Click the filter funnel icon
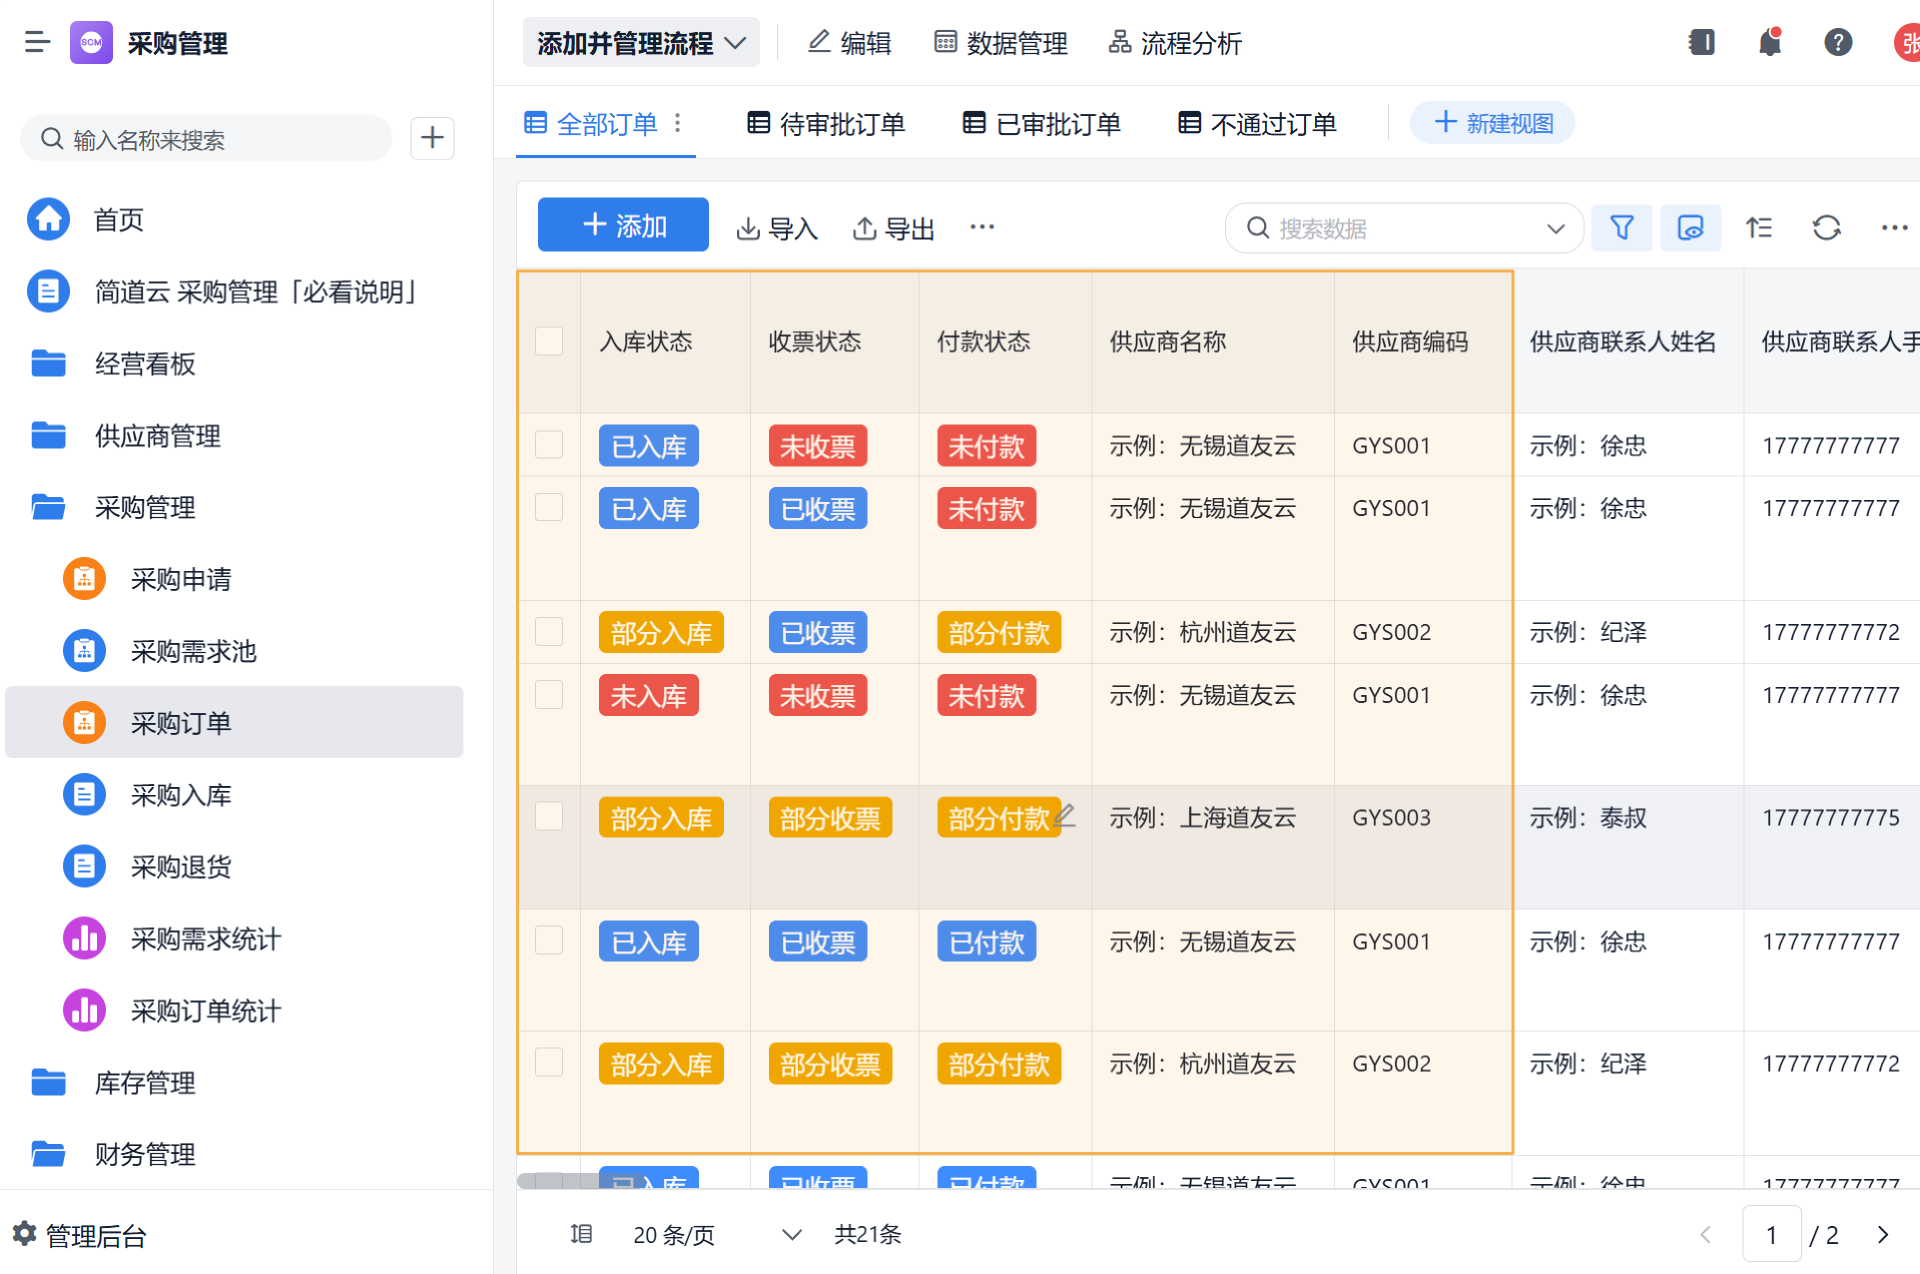This screenshot has height=1274, width=1920. 1621,228
